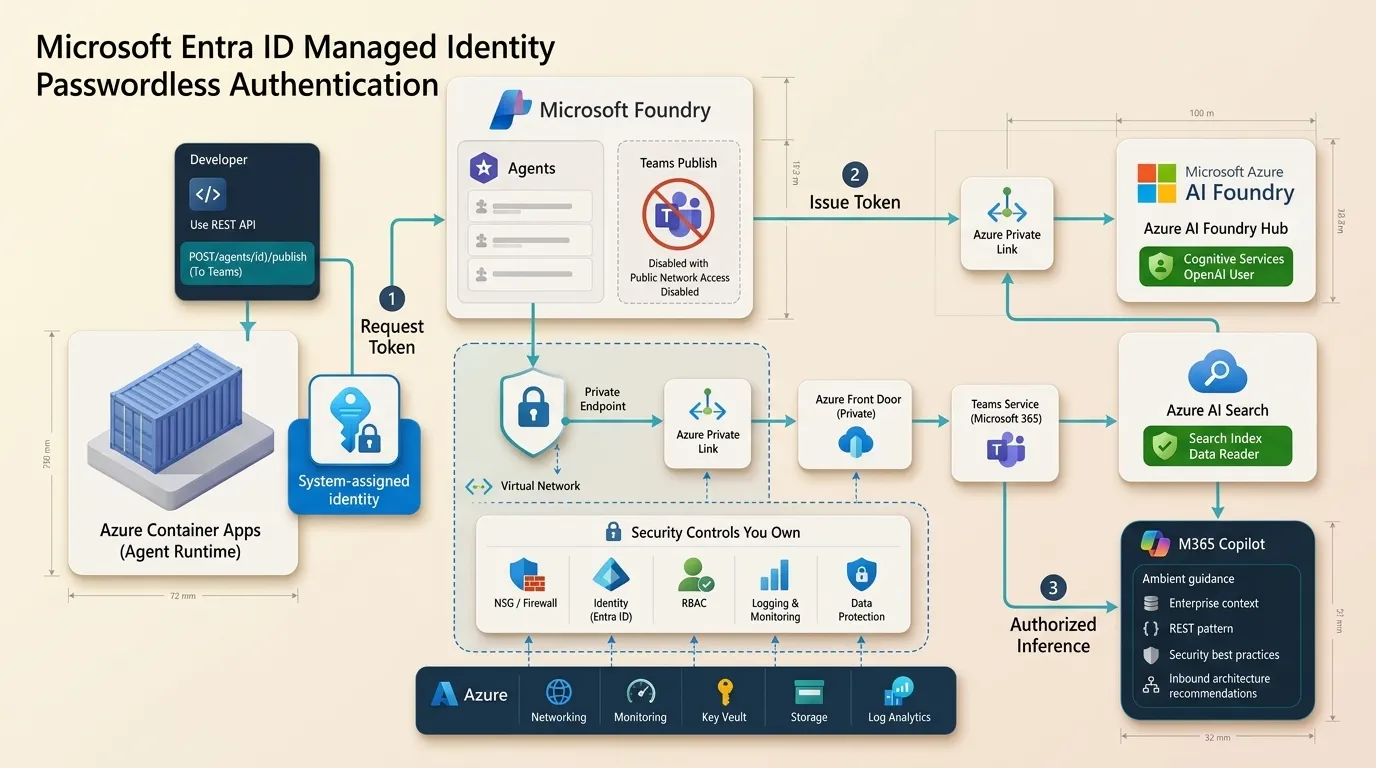Click the Log Analytics icon

(899, 692)
